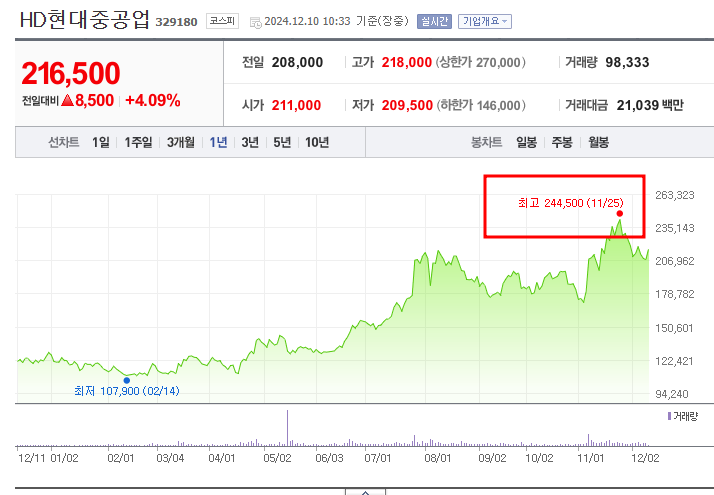Click the purple 거래량 legend marker
714x495 pixels.
(669, 416)
